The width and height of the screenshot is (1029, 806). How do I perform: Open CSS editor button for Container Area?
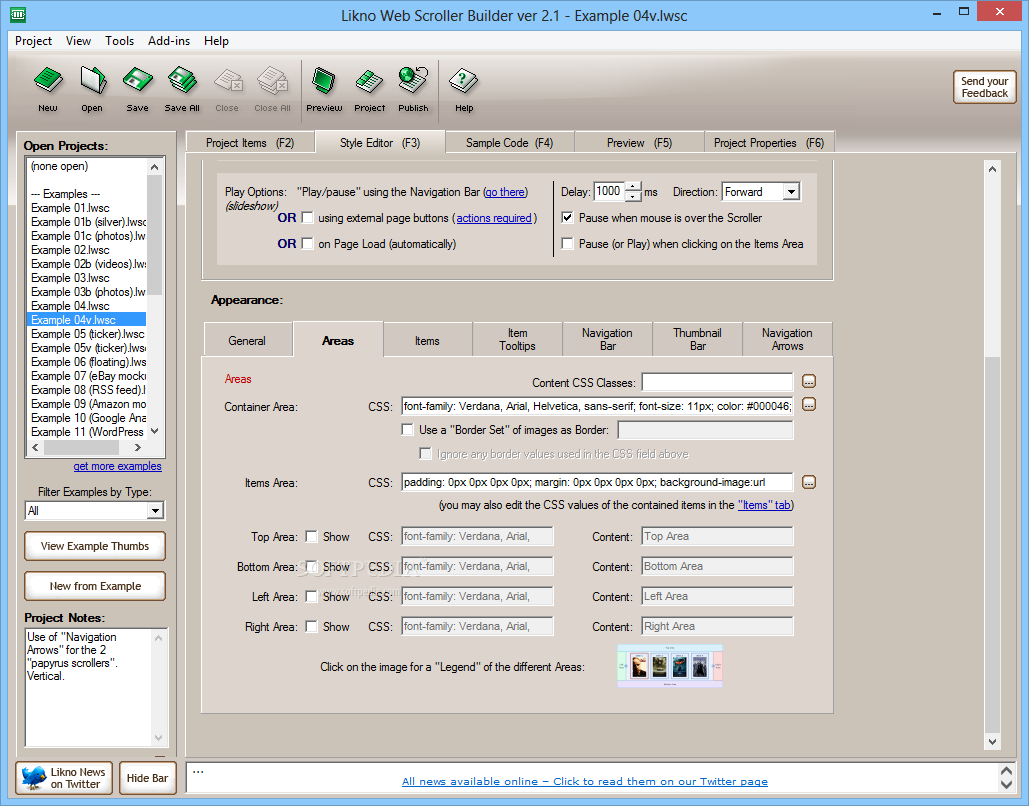pos(809,405)
